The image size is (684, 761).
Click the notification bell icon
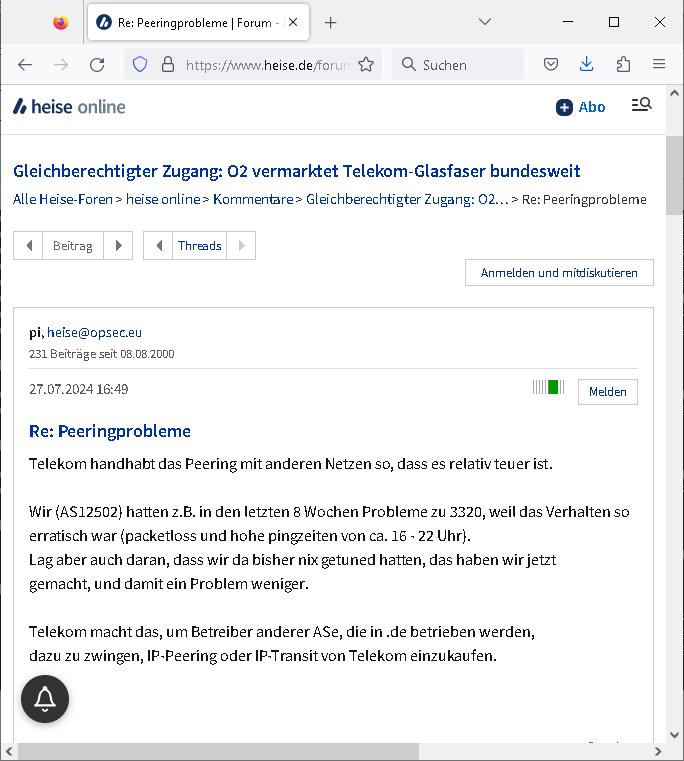45,699
